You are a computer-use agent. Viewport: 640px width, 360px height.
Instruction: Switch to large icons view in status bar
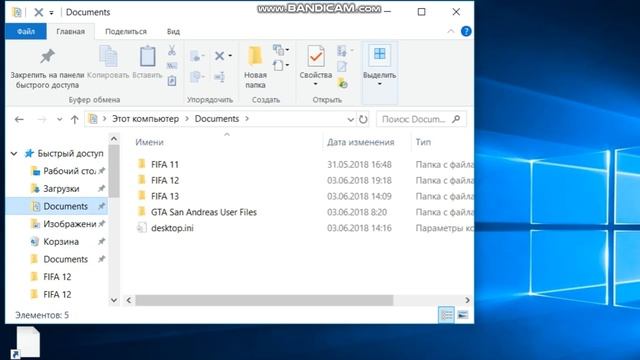coord(463,315)
